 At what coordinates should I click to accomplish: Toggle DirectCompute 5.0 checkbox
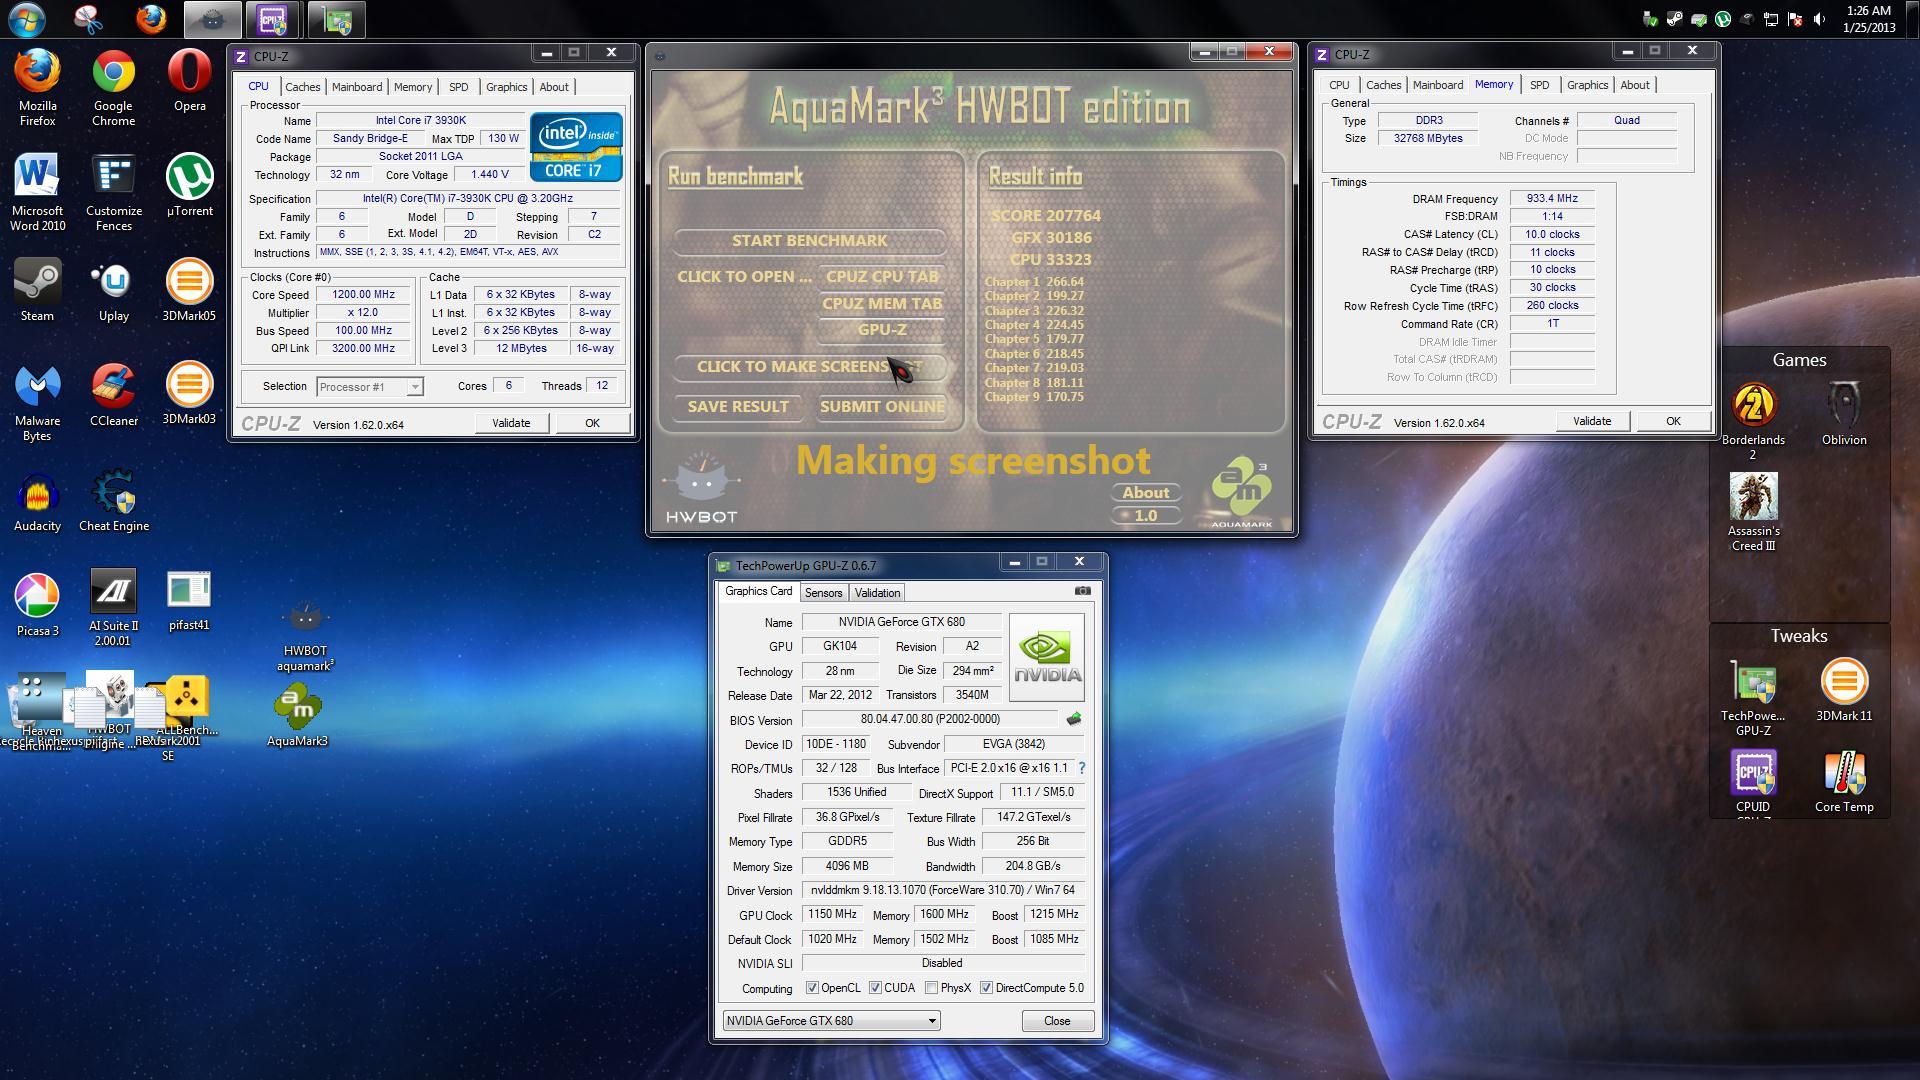[986, 988]
